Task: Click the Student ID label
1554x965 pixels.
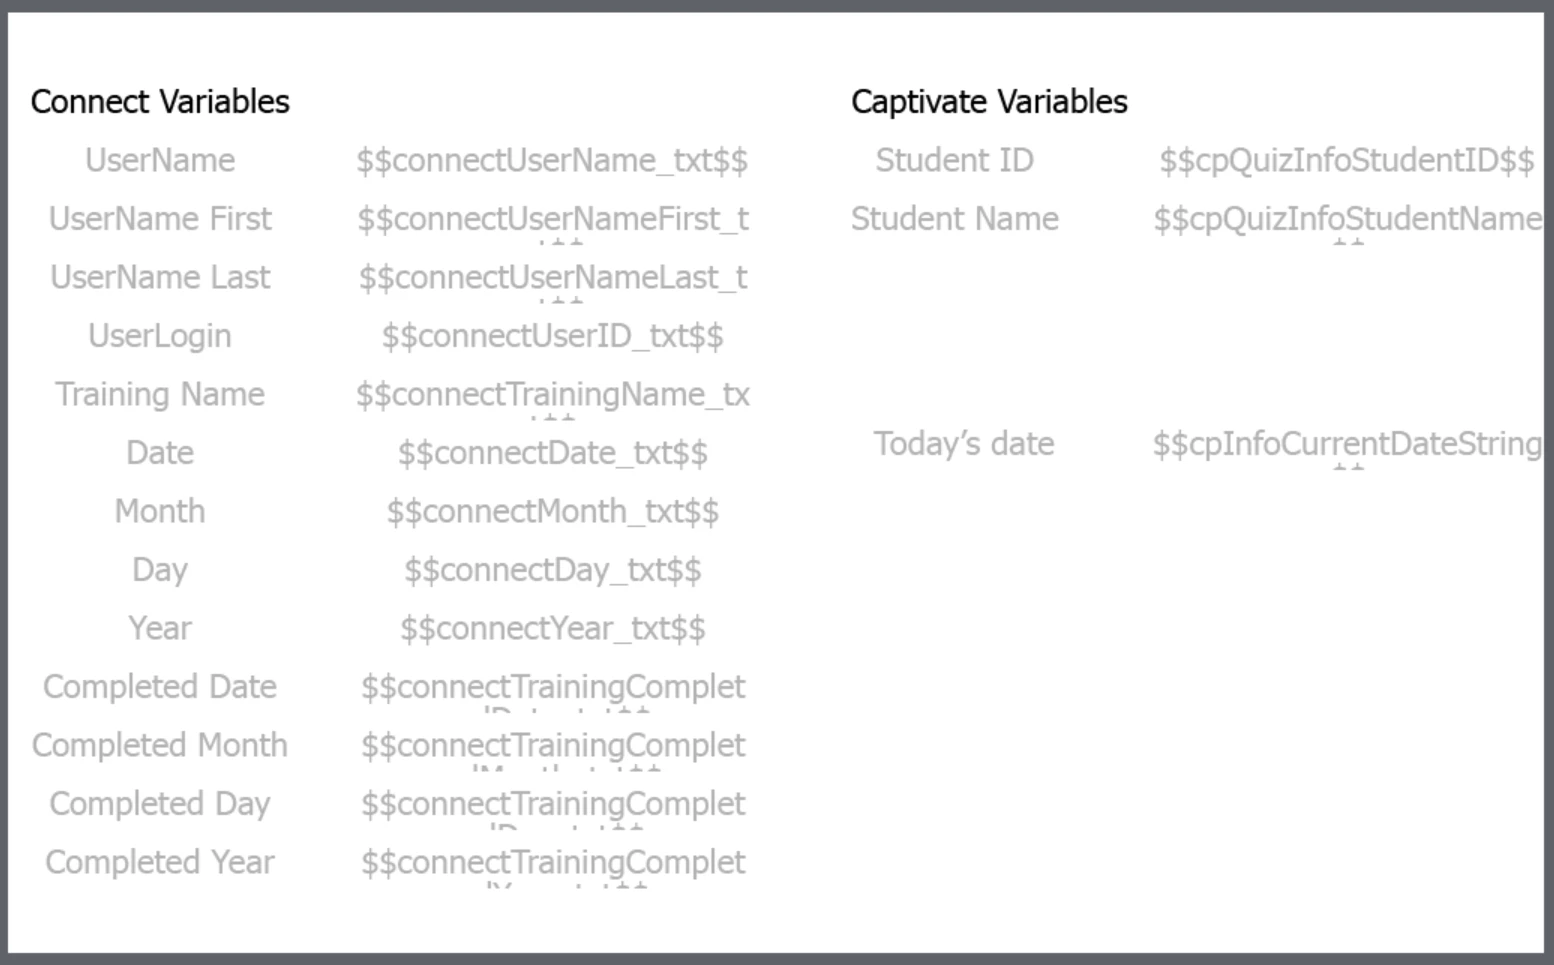Action: tap(955, 160)
